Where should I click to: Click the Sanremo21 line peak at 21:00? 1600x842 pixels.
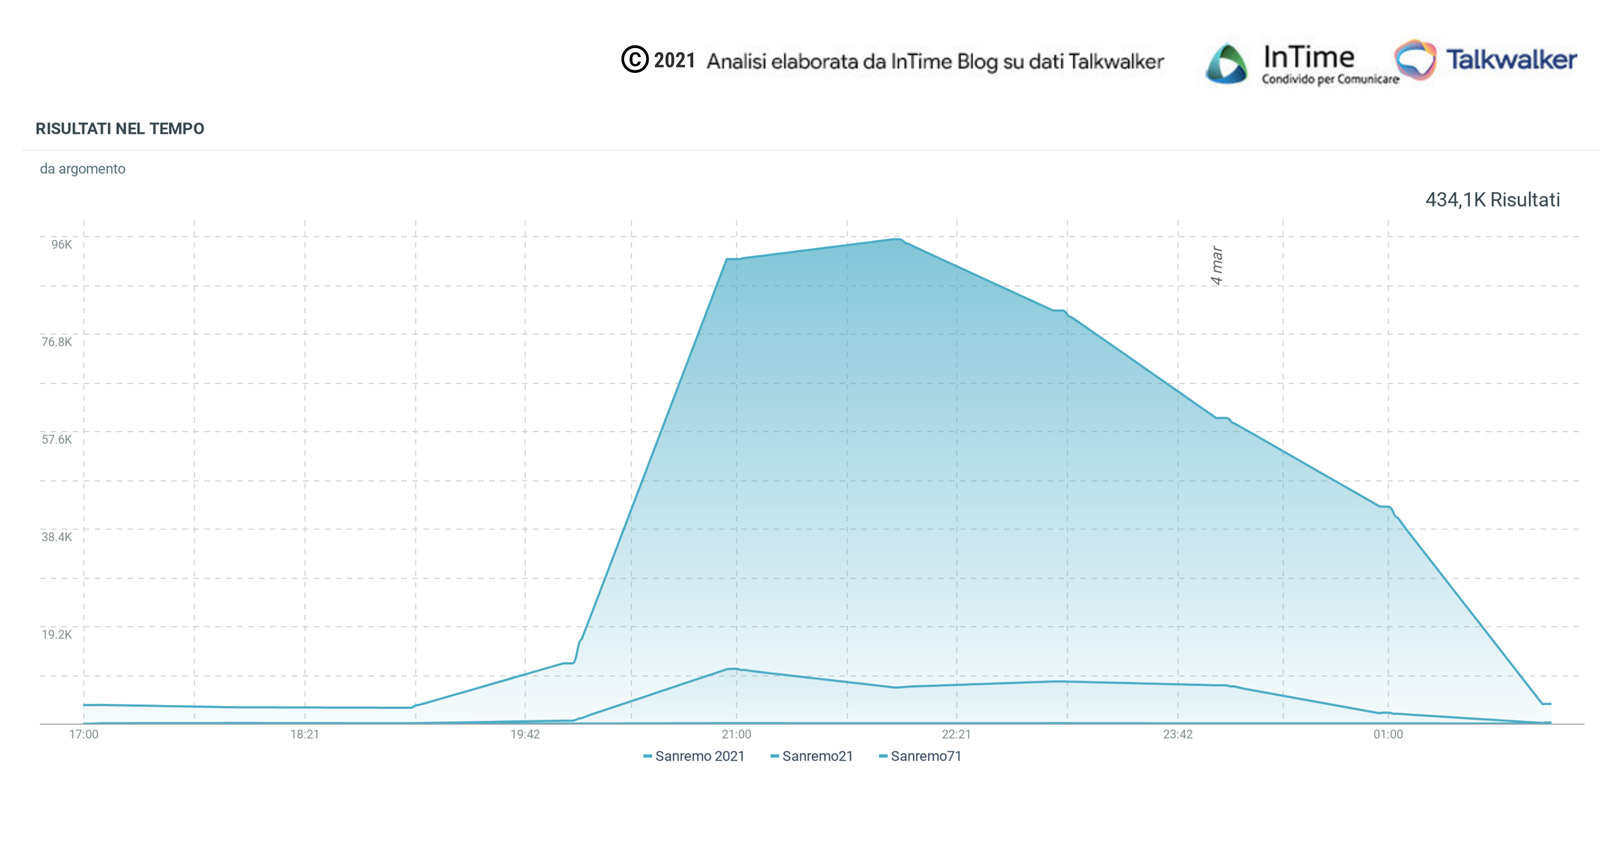point(733,669)
